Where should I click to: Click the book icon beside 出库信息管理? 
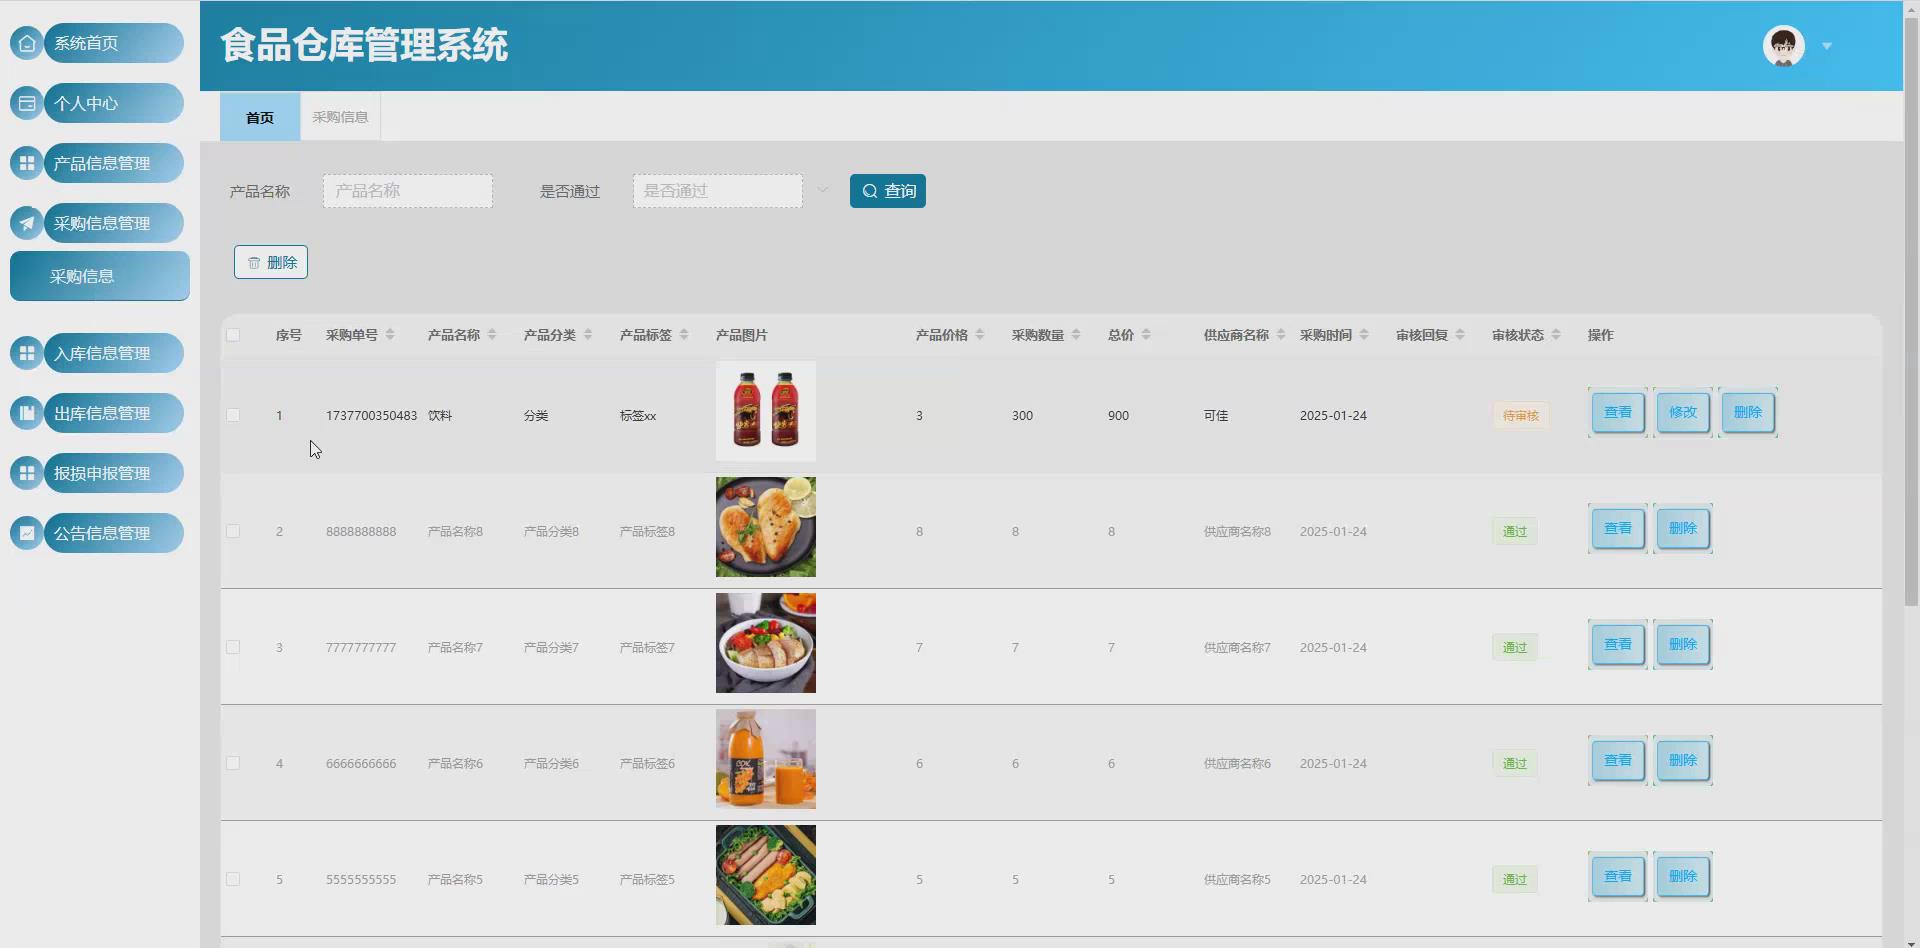click(27, 413)
